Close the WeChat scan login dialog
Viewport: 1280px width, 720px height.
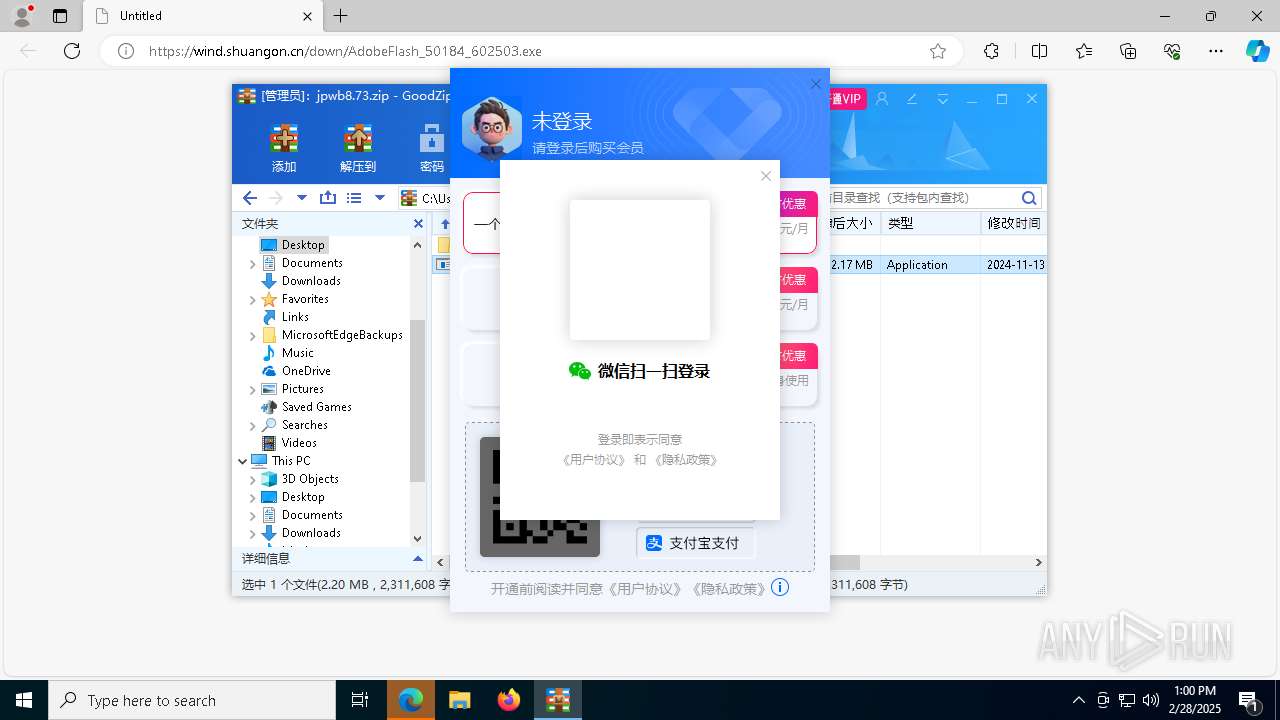click(766, 176)
